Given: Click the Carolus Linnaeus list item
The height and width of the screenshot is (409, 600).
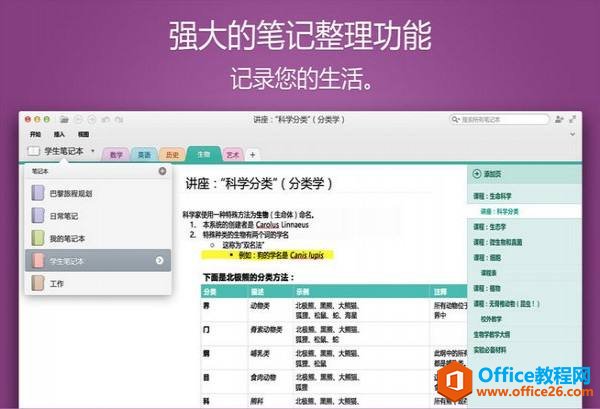Looking at the screenshot, I should [256, 225].
